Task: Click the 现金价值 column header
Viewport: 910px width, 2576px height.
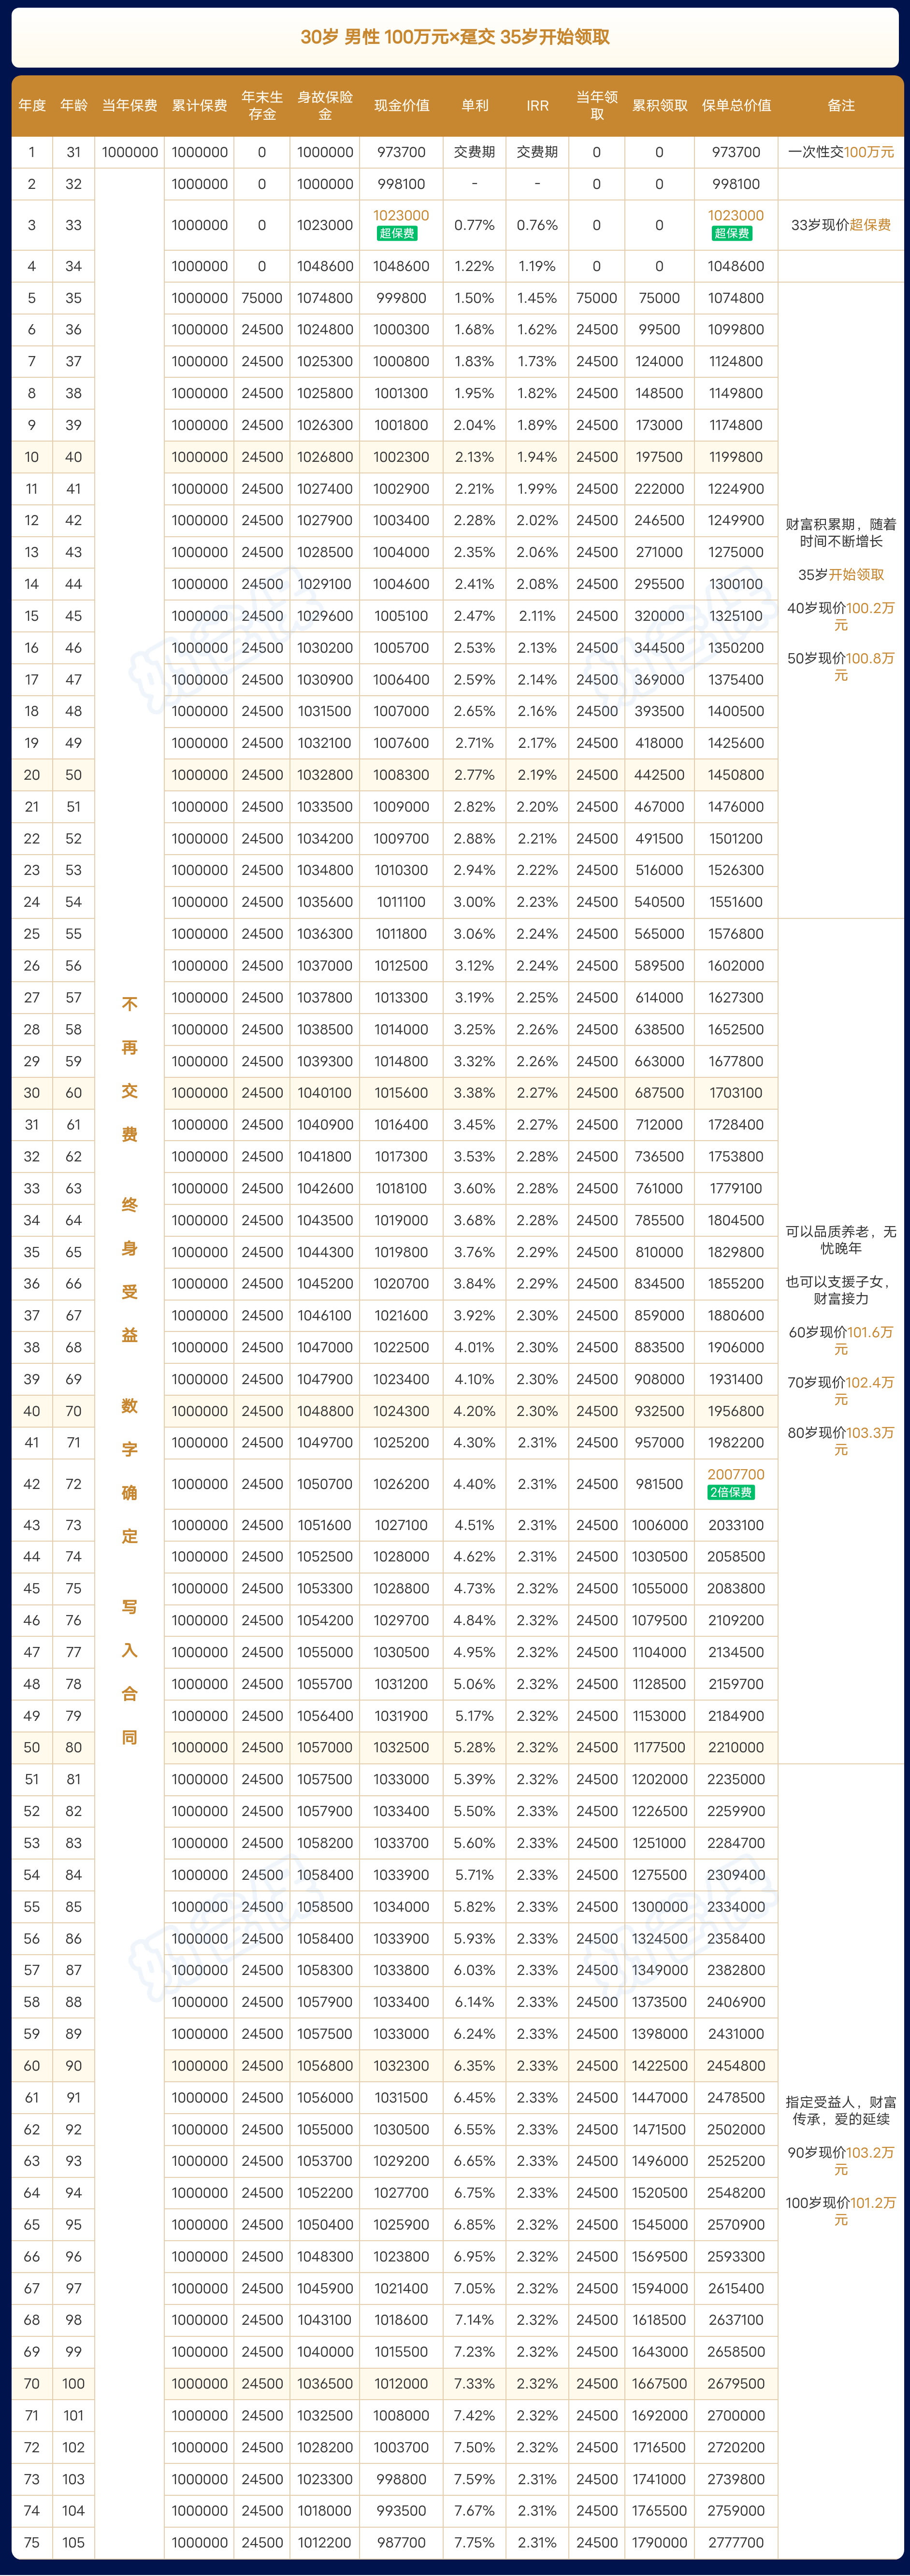Action: [x=401, y=105]
